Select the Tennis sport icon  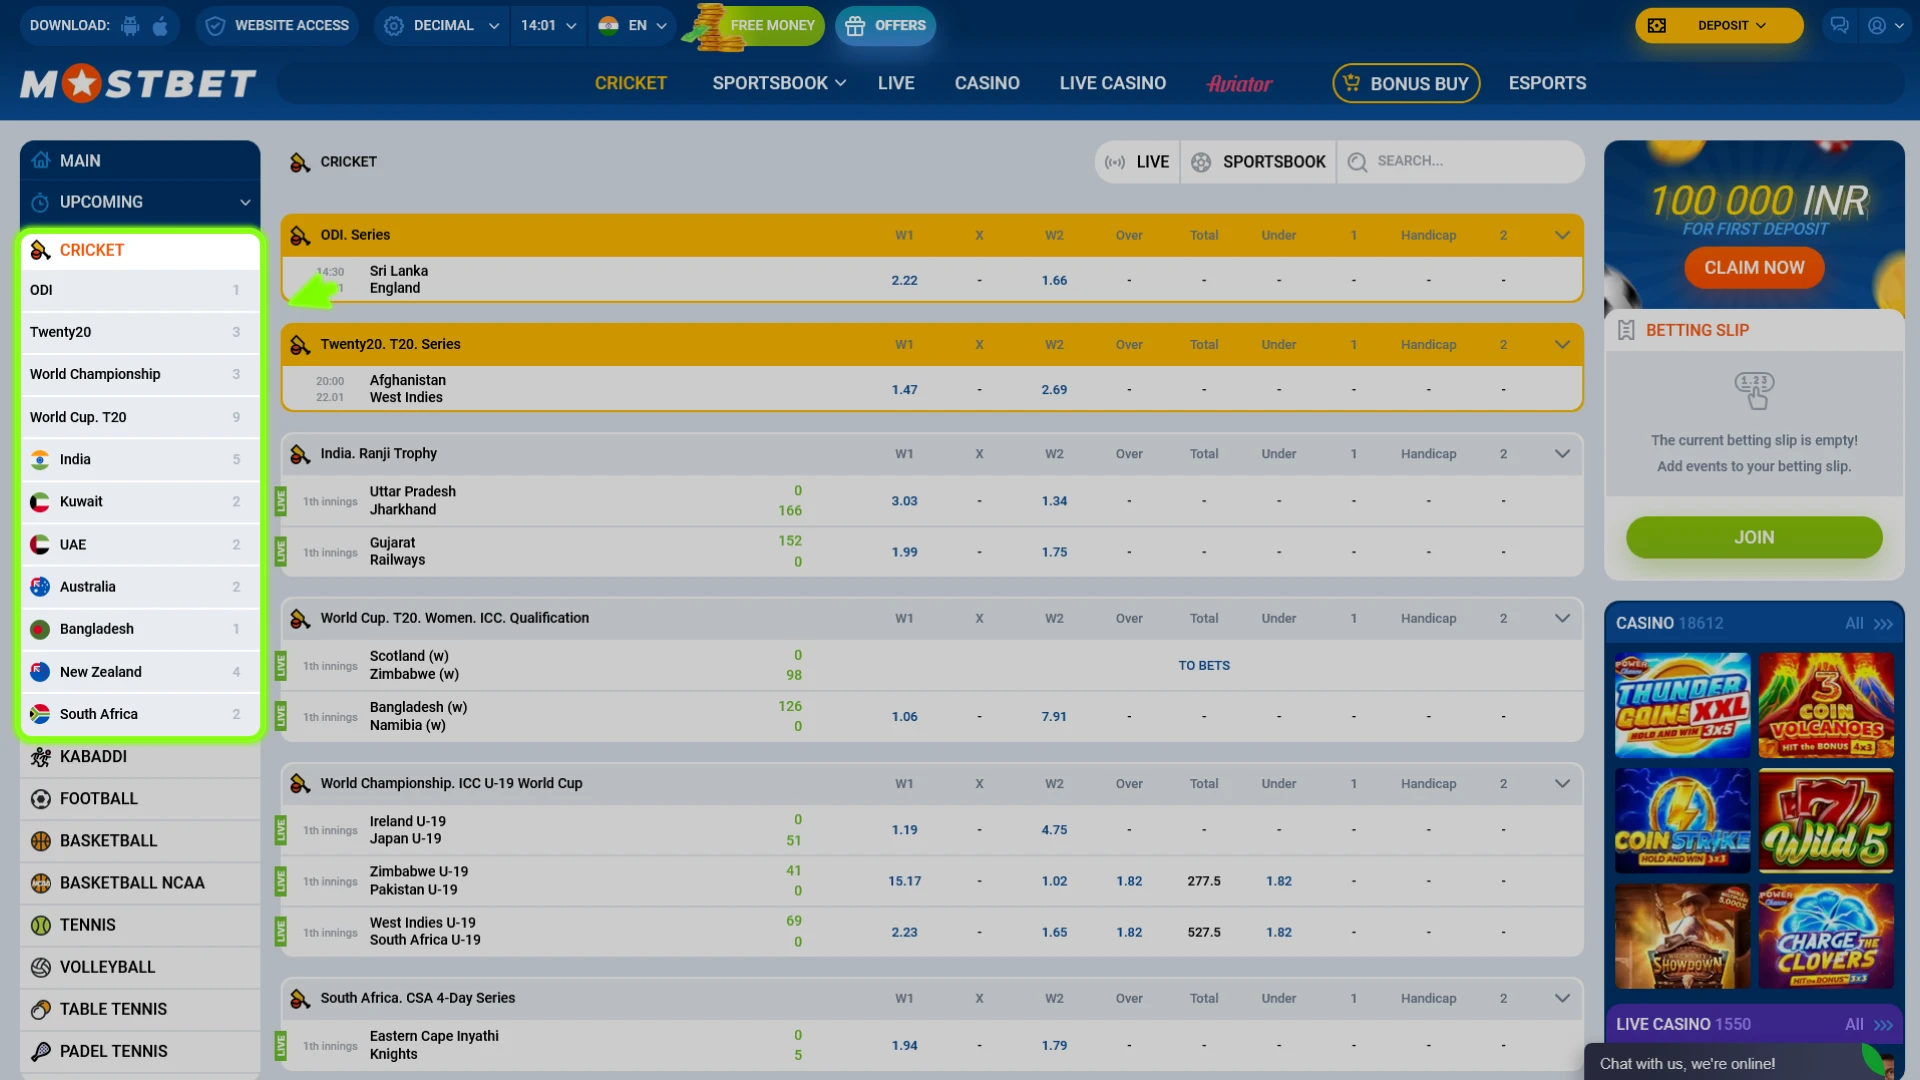click(40, 925)
